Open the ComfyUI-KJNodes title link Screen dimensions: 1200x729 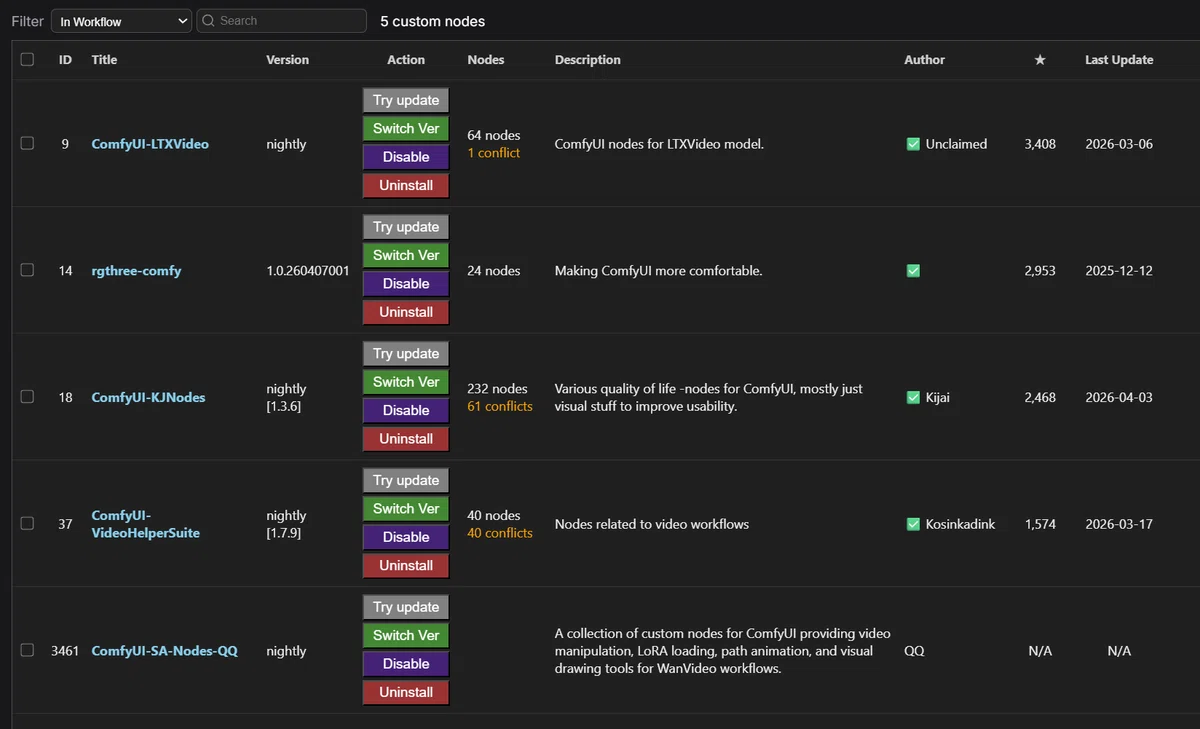tap(148, 397)
